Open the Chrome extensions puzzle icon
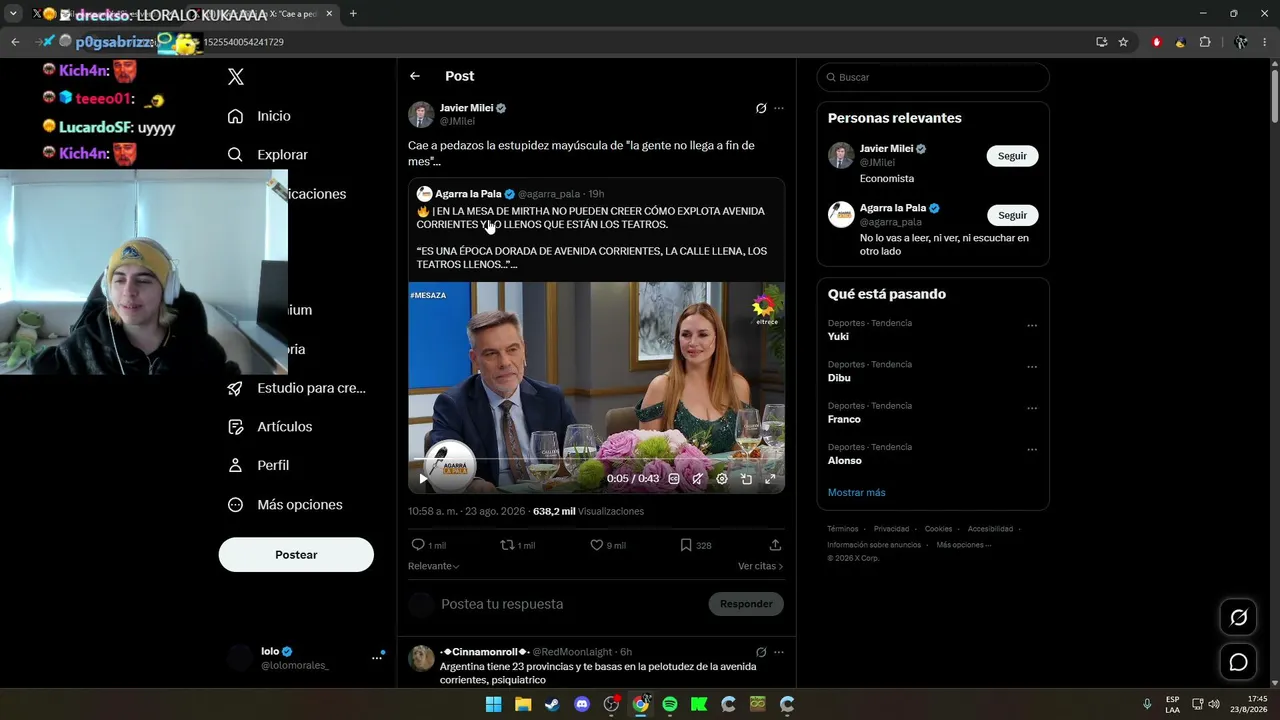Image resolution: width=1280 pixels, height=720 pixels. click(x=1204, y=42)
